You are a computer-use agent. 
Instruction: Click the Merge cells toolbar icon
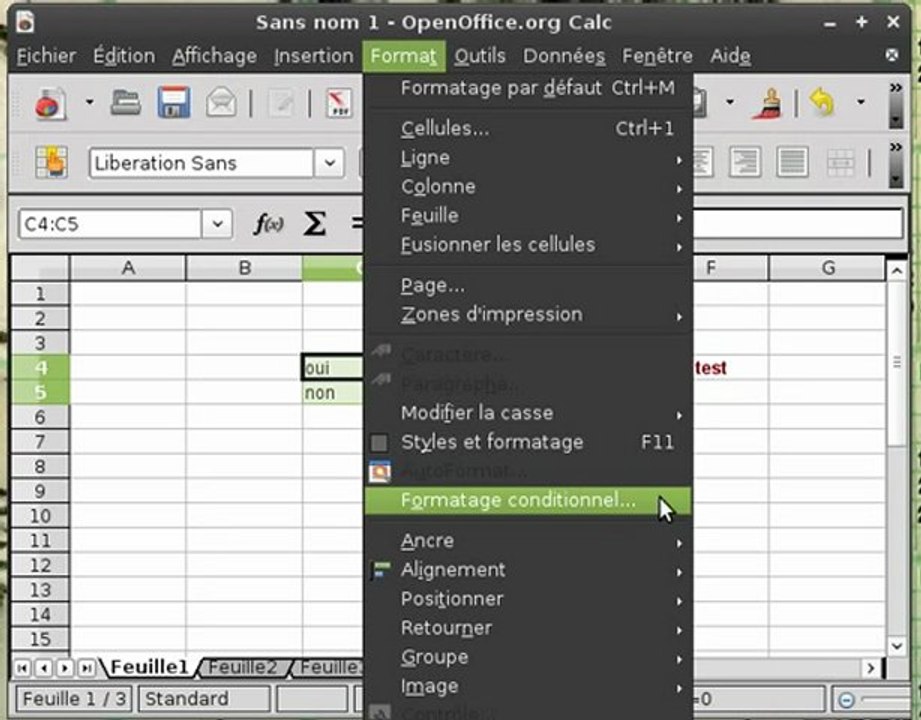tap(840, 163)
